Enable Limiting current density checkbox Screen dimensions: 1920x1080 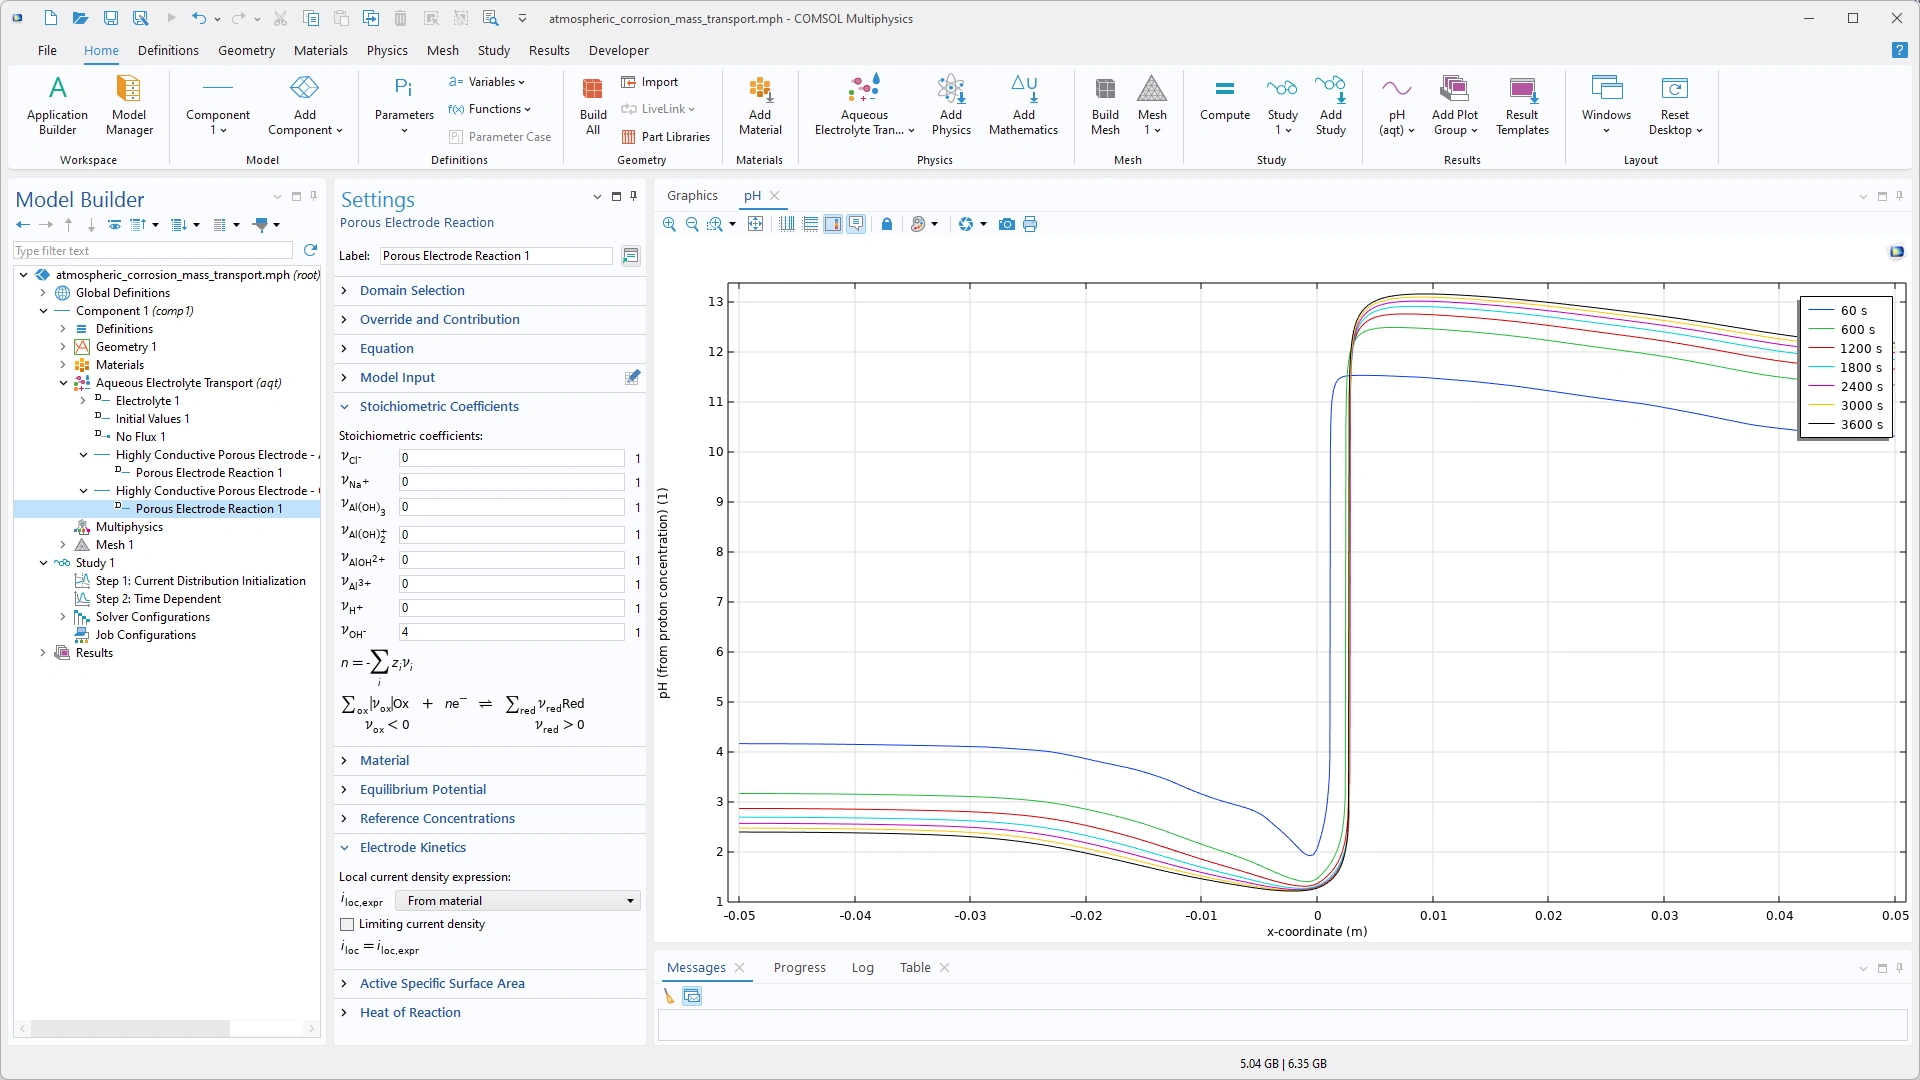(x=347, y=924)
